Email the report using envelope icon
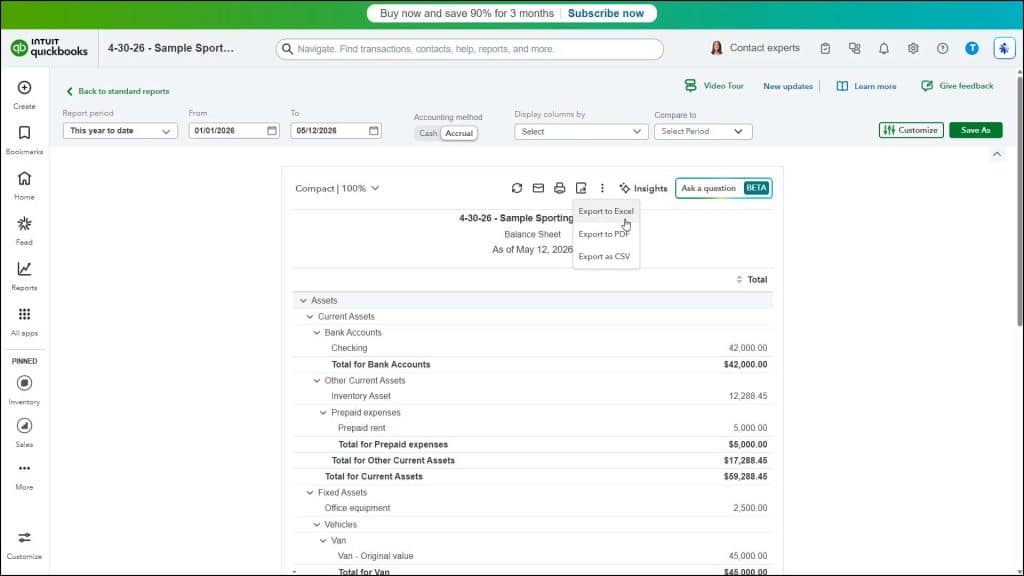Screen dimensions: 1024x576 538,188
